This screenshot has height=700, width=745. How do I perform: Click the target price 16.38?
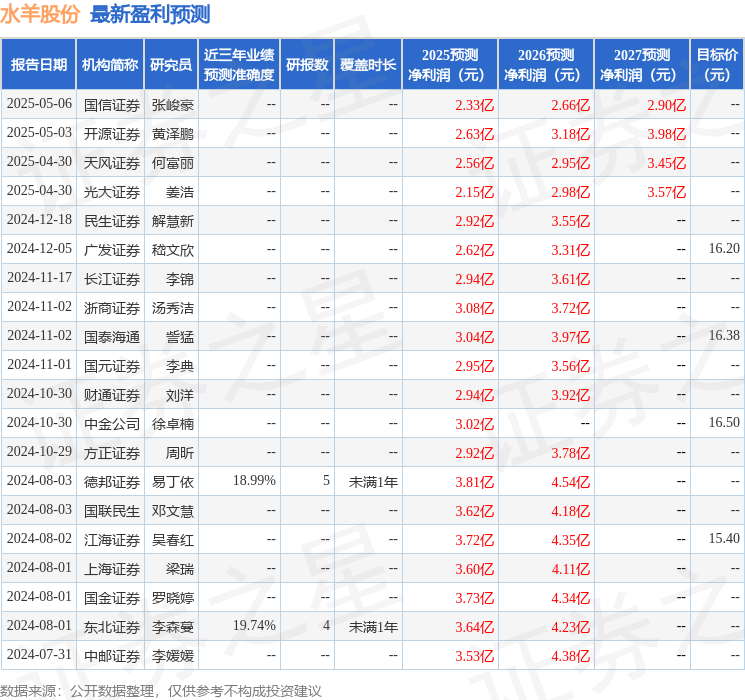pos(724,336)
